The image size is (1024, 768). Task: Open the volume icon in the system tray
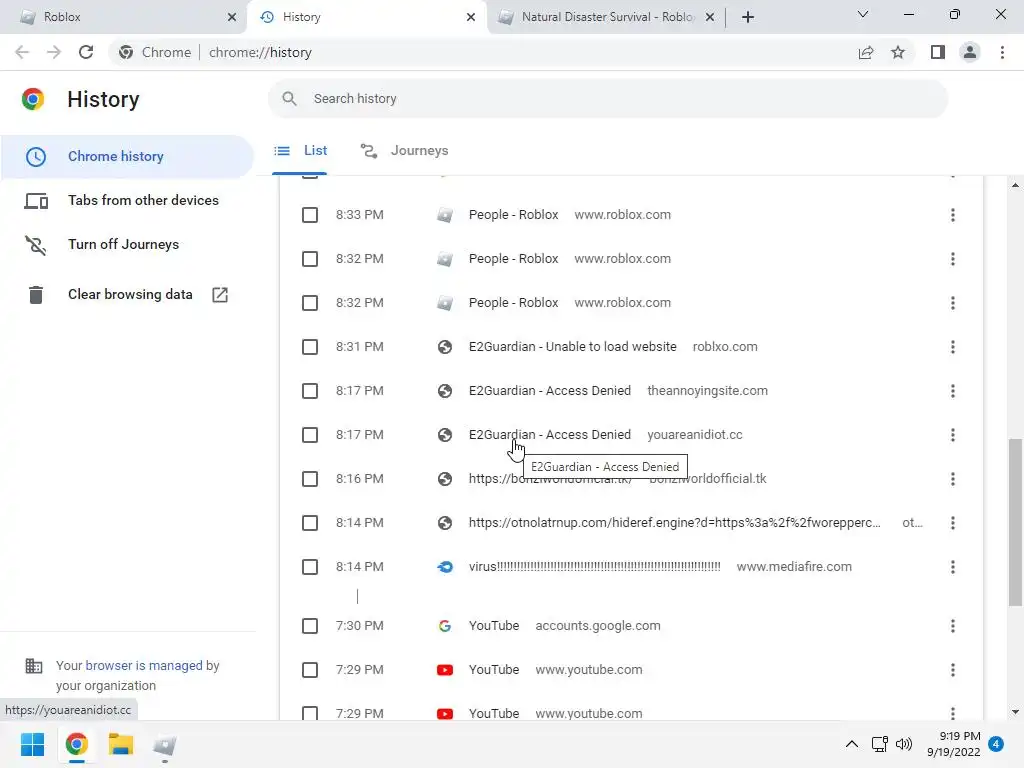click(904, 744)
